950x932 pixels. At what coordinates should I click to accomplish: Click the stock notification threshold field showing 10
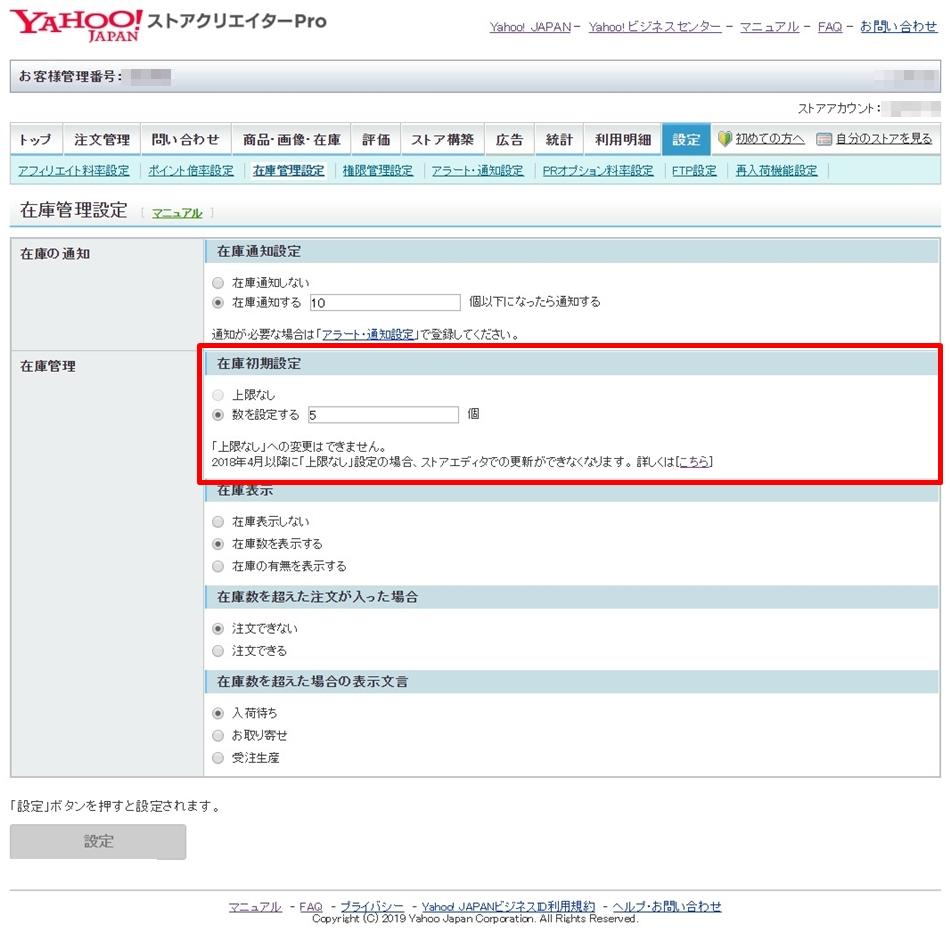tap(385, 302)
